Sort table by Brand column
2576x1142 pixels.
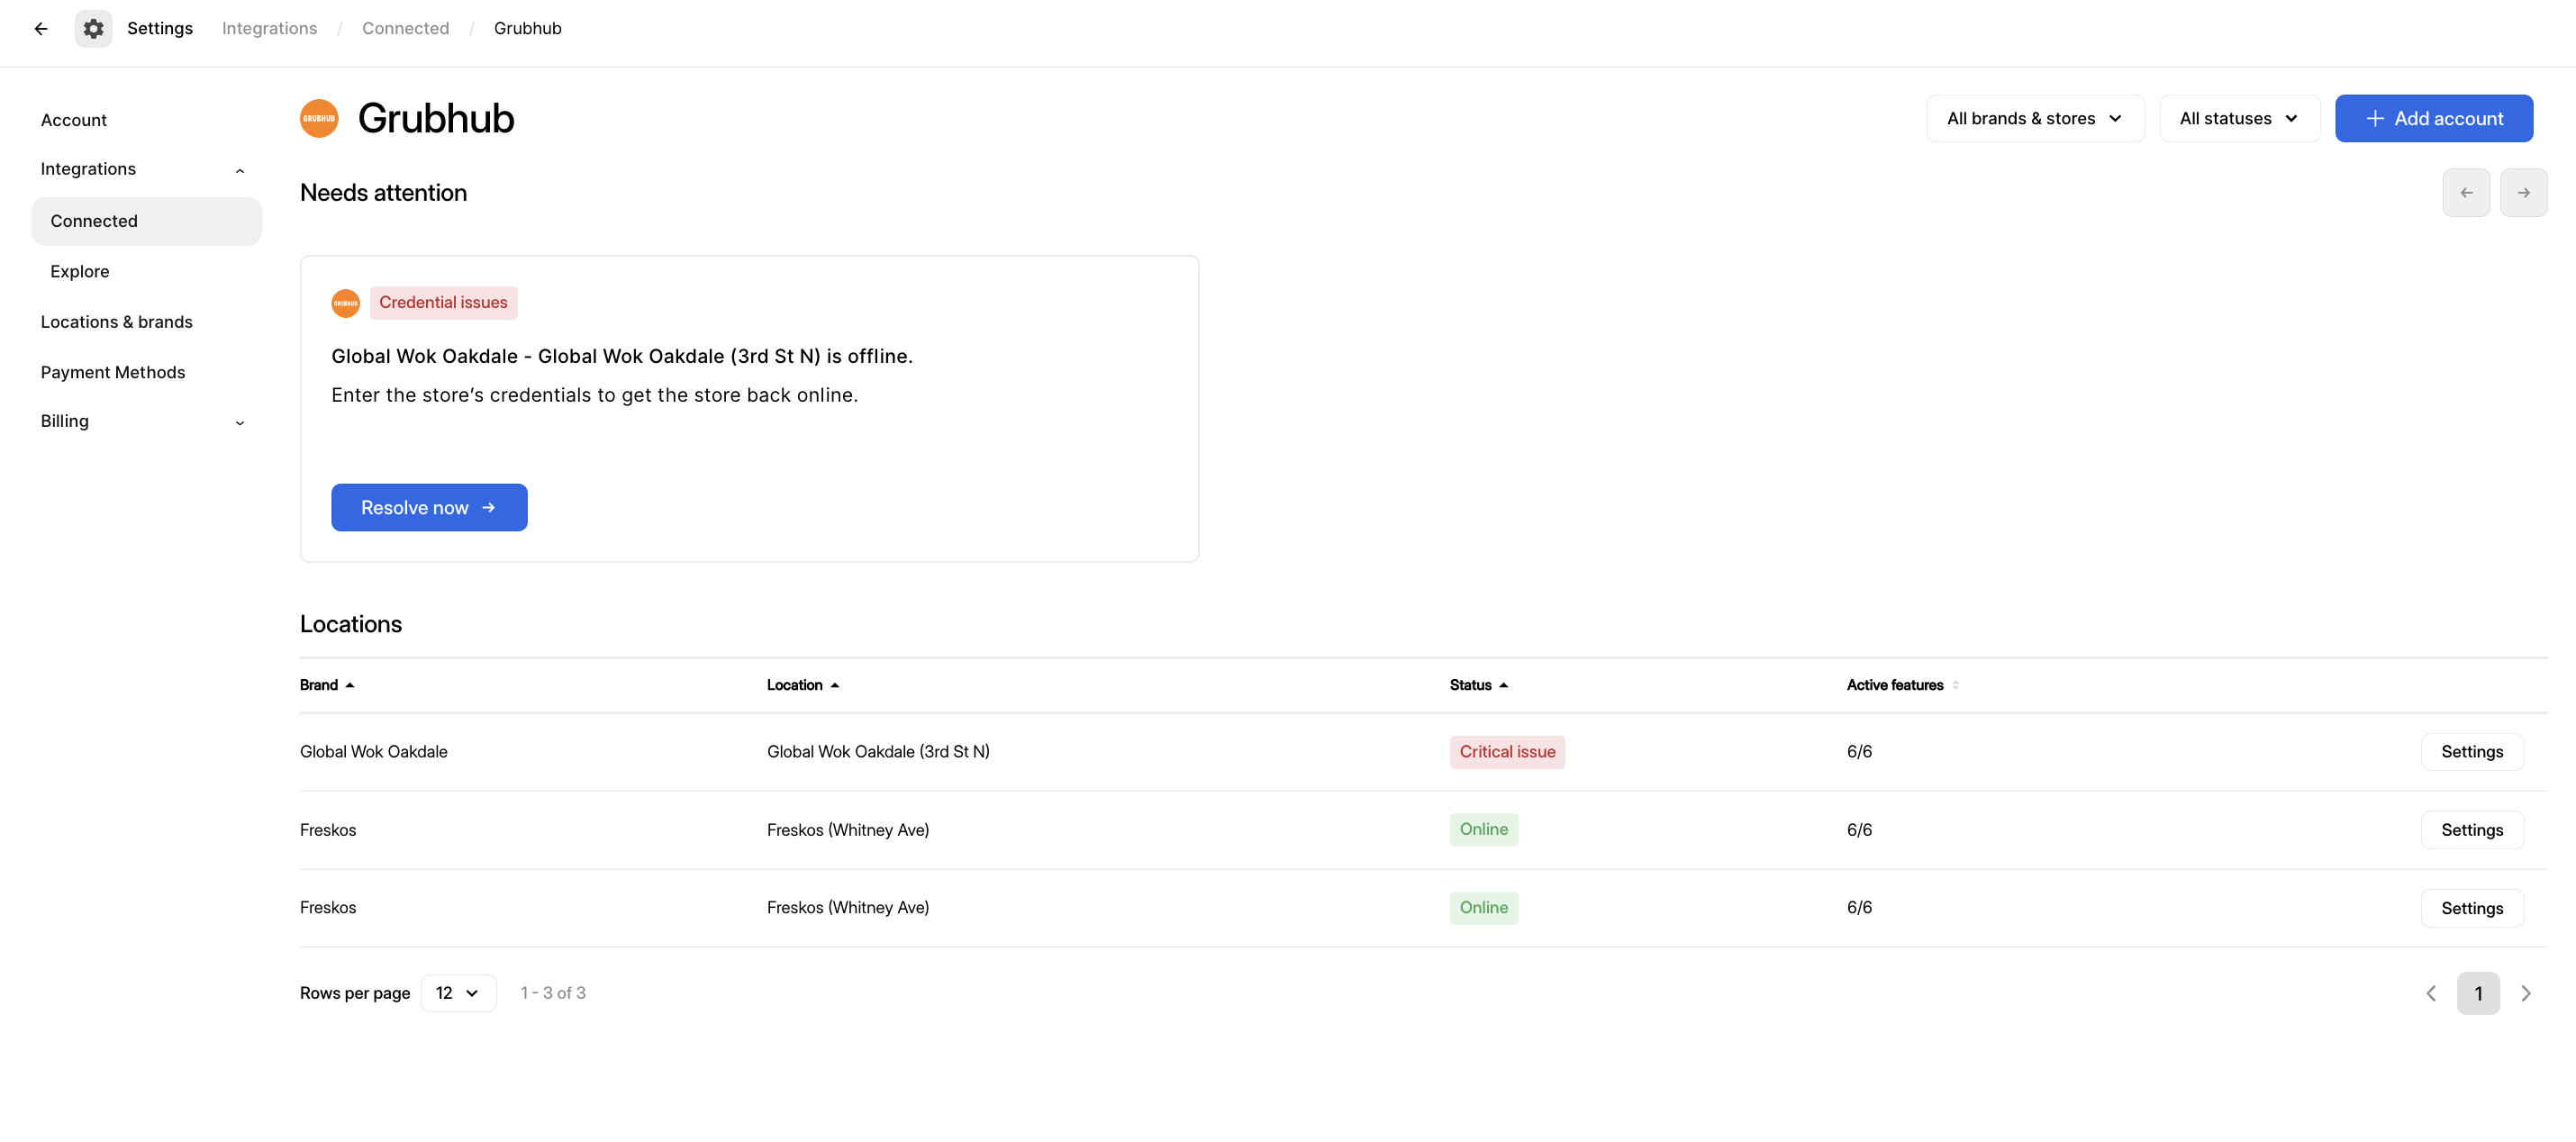point(327,685)
